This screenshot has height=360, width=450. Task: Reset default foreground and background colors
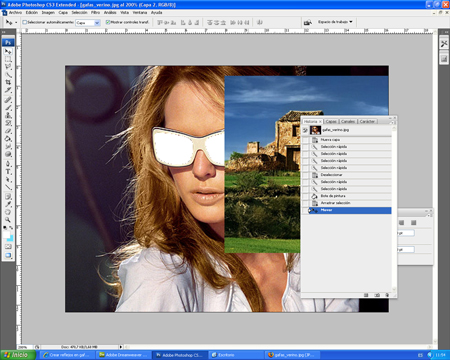5,227
